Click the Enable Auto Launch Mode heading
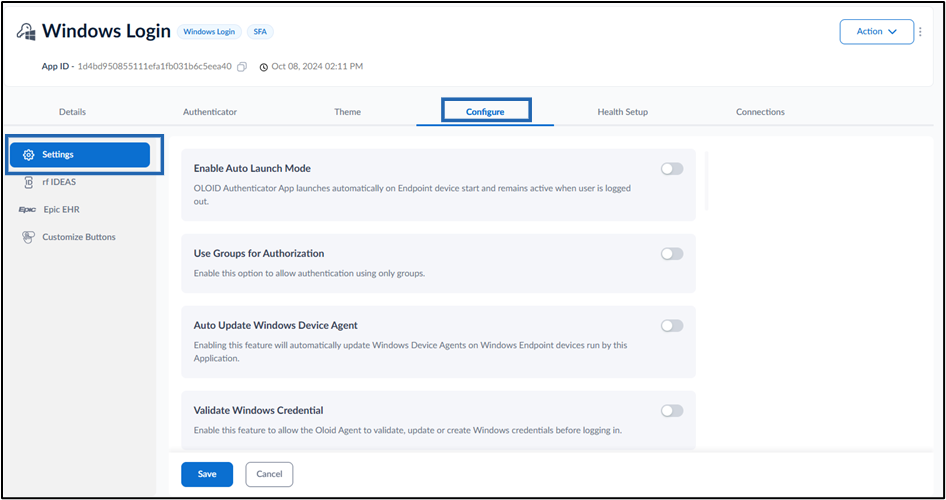946x500 pixels. (x=252, y=168)
